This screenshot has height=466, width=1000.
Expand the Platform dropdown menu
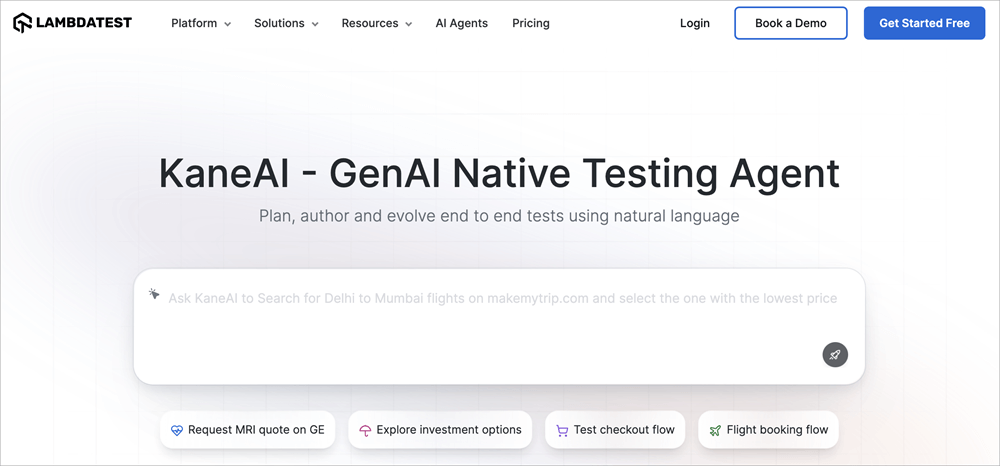[201, 23]
